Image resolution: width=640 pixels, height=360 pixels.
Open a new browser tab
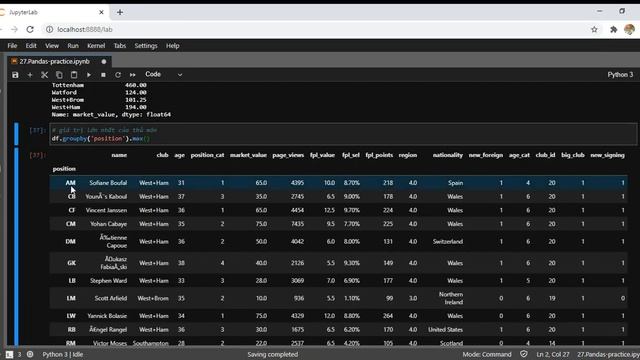[120, 13]
